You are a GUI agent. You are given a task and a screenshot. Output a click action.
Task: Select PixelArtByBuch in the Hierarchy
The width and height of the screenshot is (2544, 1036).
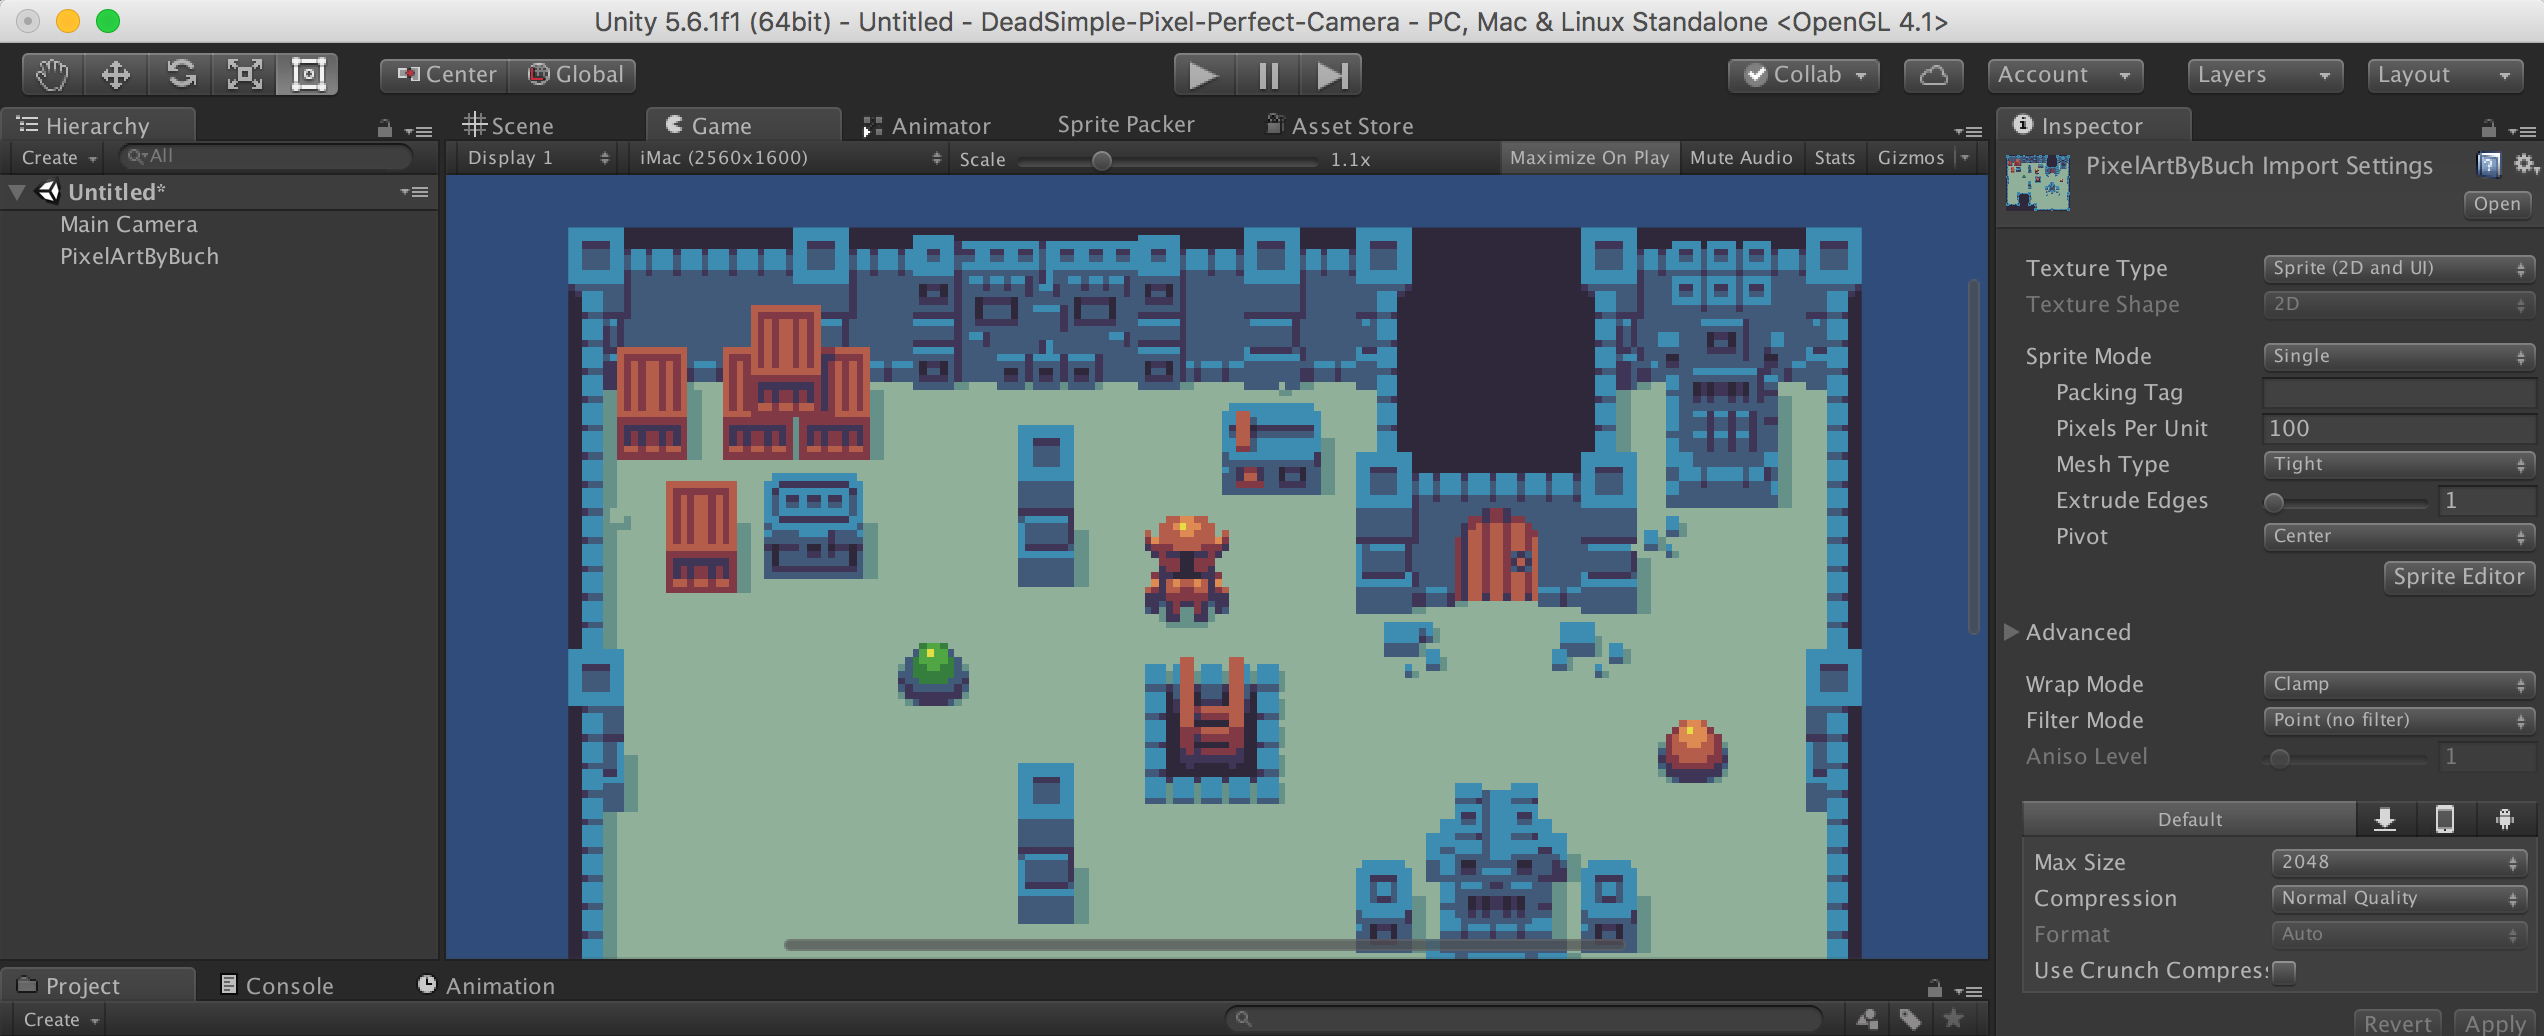pos(139,256)
